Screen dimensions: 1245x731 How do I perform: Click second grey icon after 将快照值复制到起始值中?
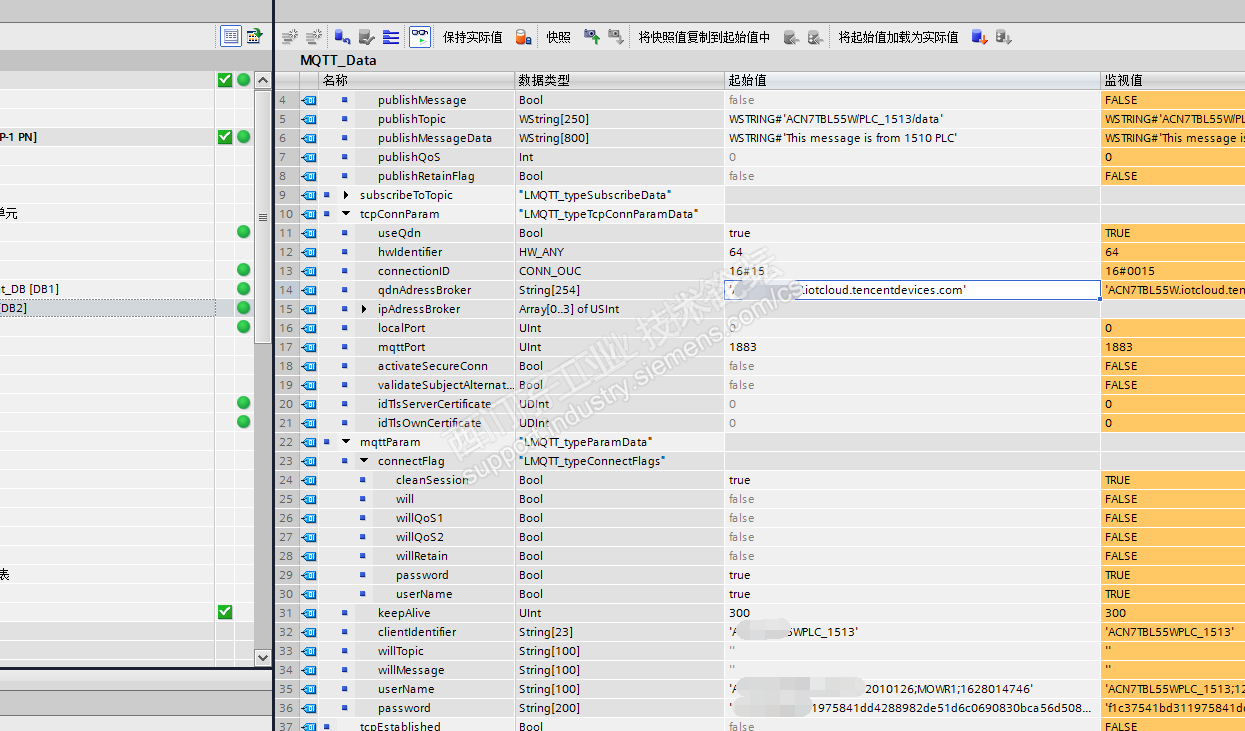[x=815, y=37]
